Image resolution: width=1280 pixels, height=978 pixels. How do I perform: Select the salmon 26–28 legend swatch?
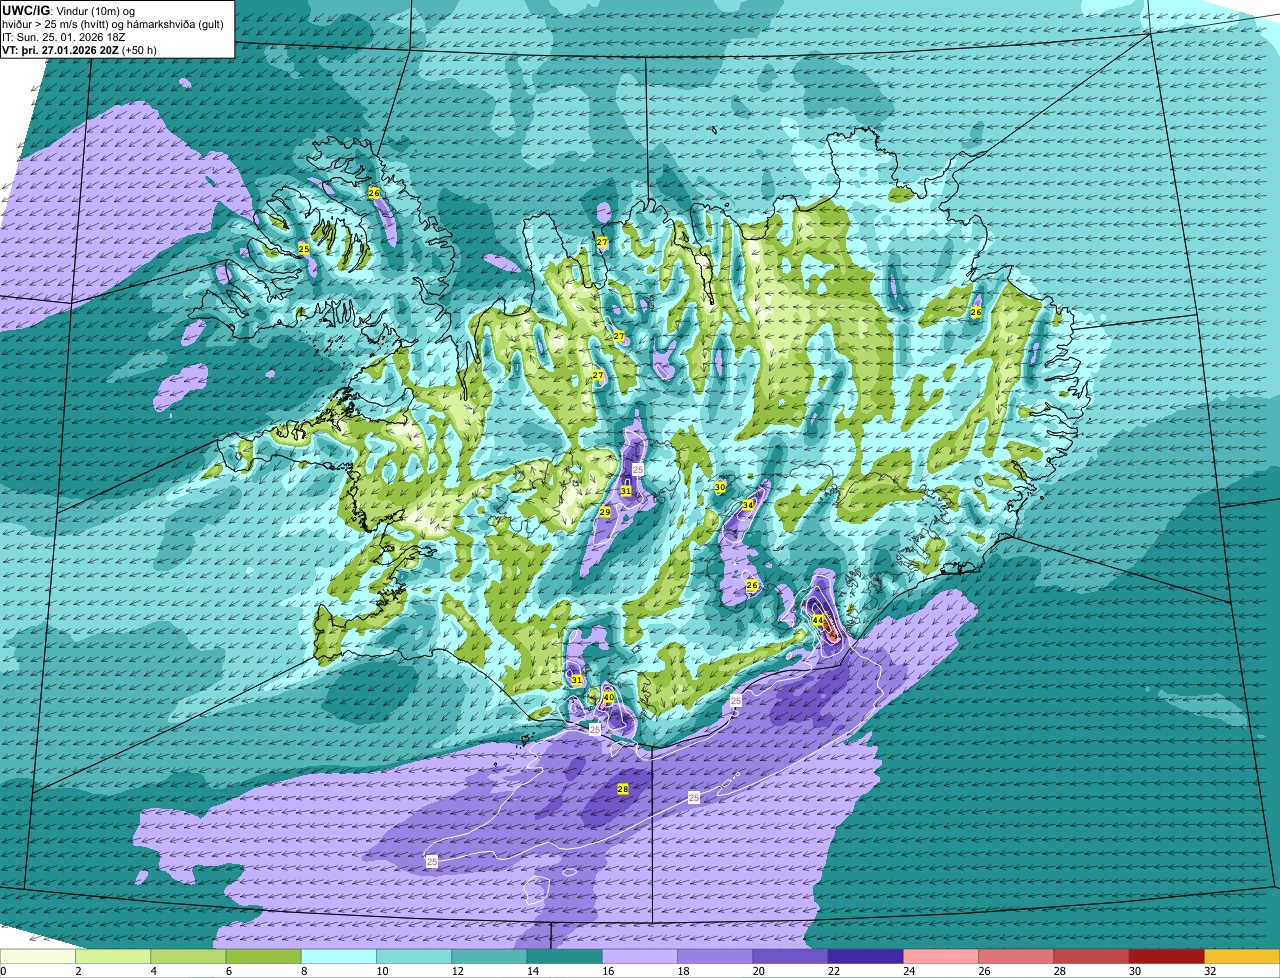click(x=1016, y=957)
